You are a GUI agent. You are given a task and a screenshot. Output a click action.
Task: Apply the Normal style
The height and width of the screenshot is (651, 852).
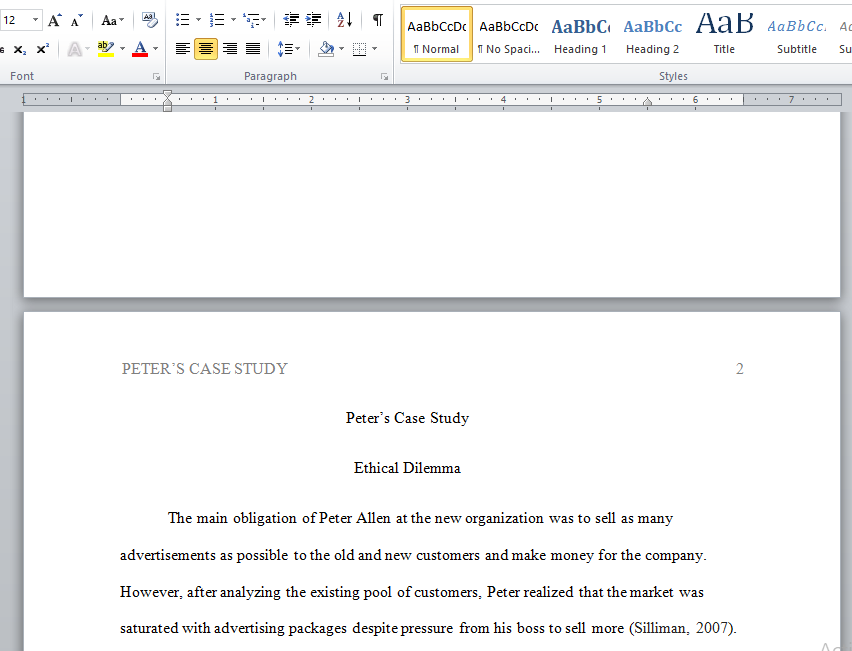[437, 34]
